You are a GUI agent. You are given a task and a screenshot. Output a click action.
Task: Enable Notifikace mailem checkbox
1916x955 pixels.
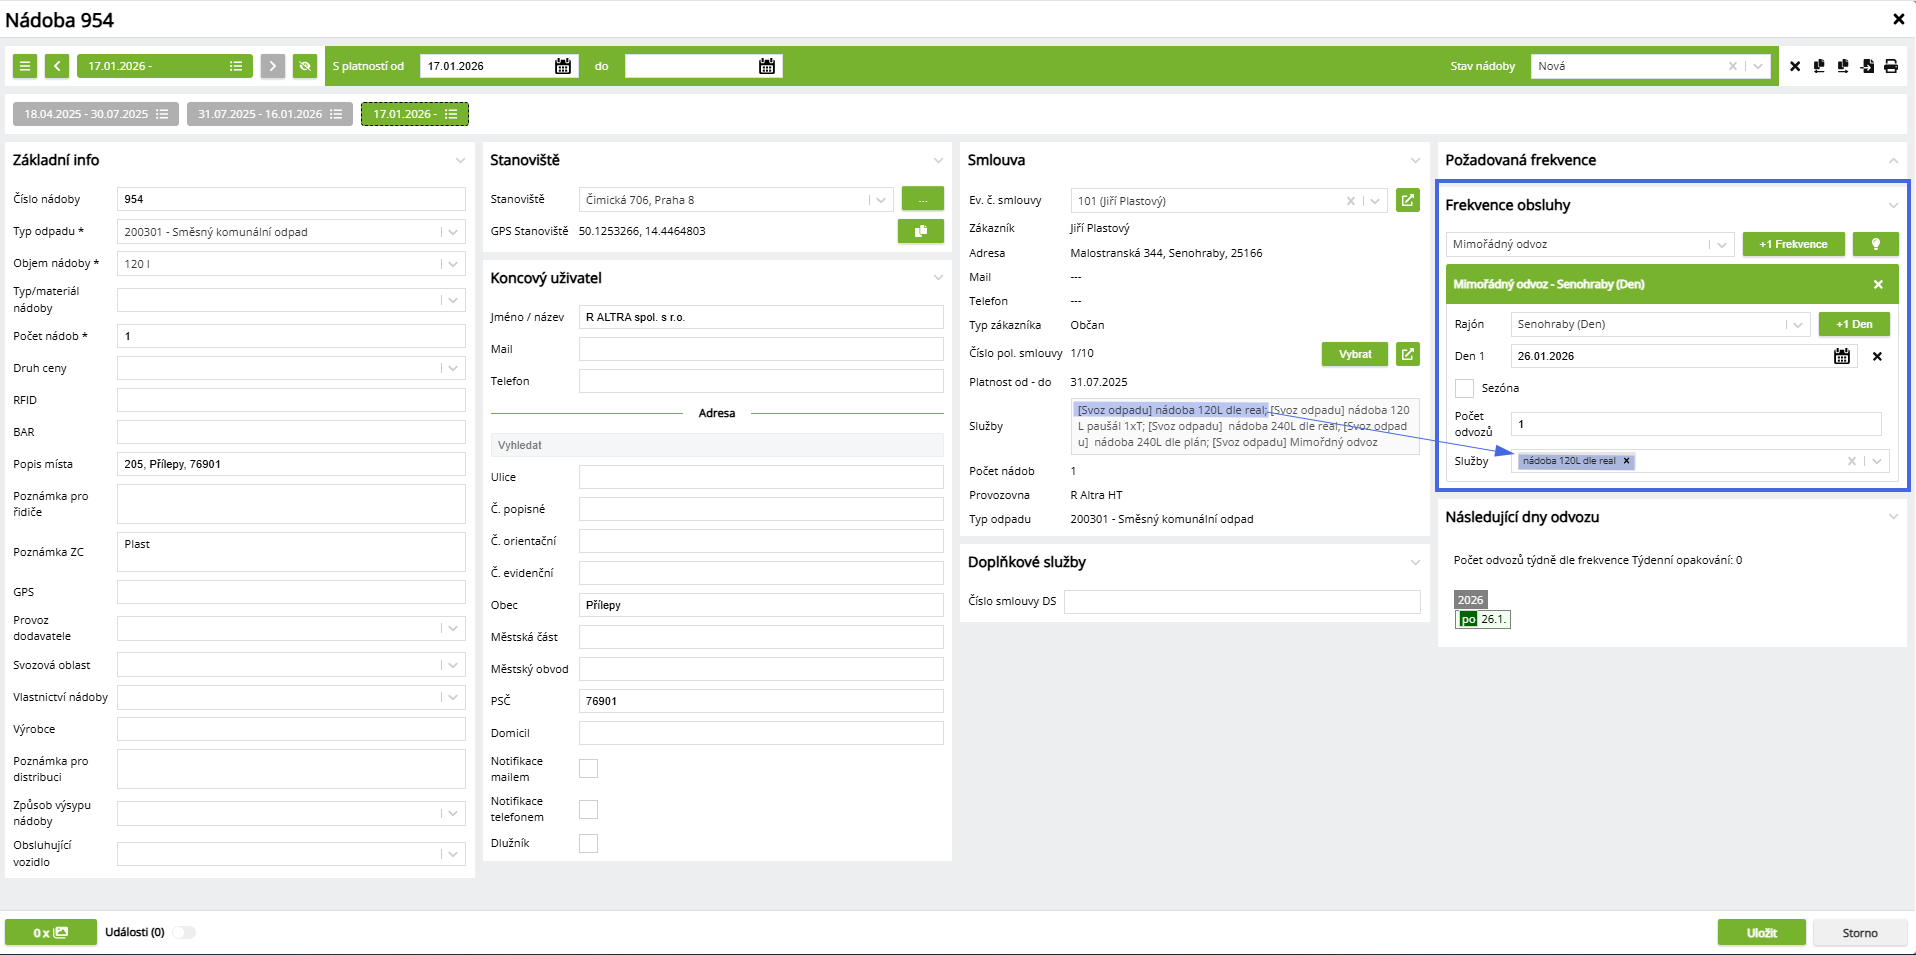(x=589, y=768)
